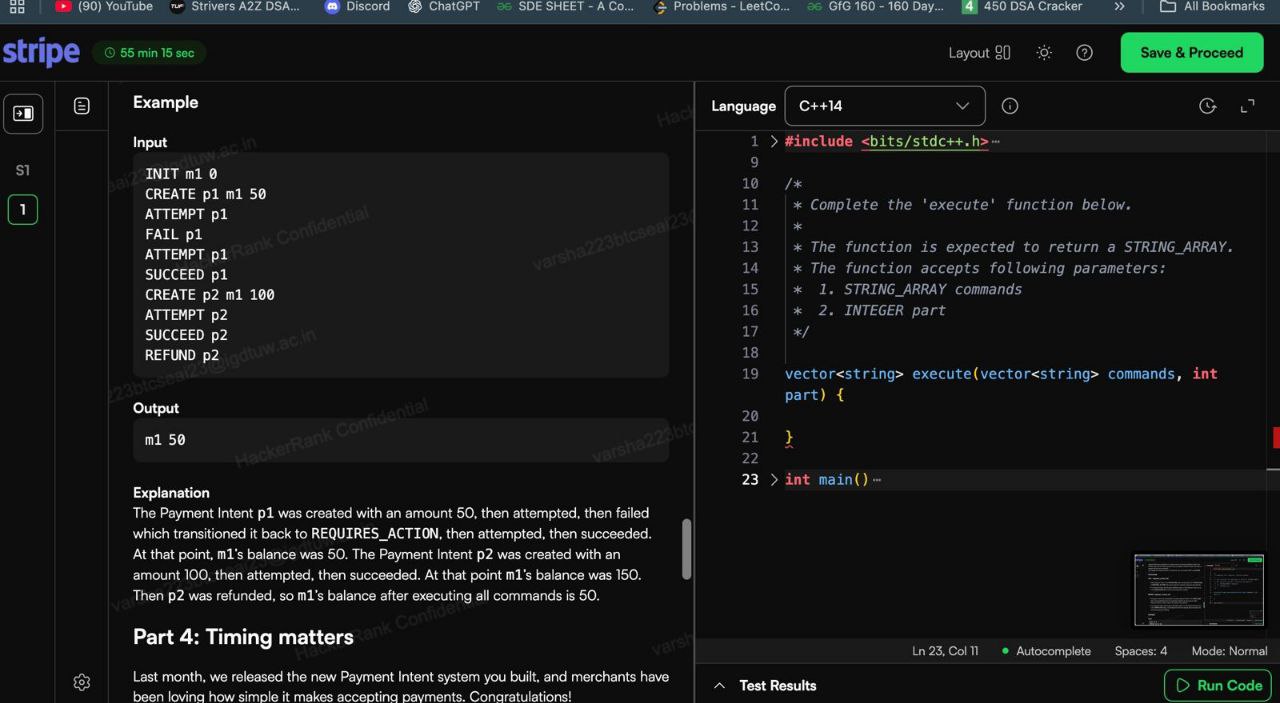Reset code with the history icon

coord(1207,106)
